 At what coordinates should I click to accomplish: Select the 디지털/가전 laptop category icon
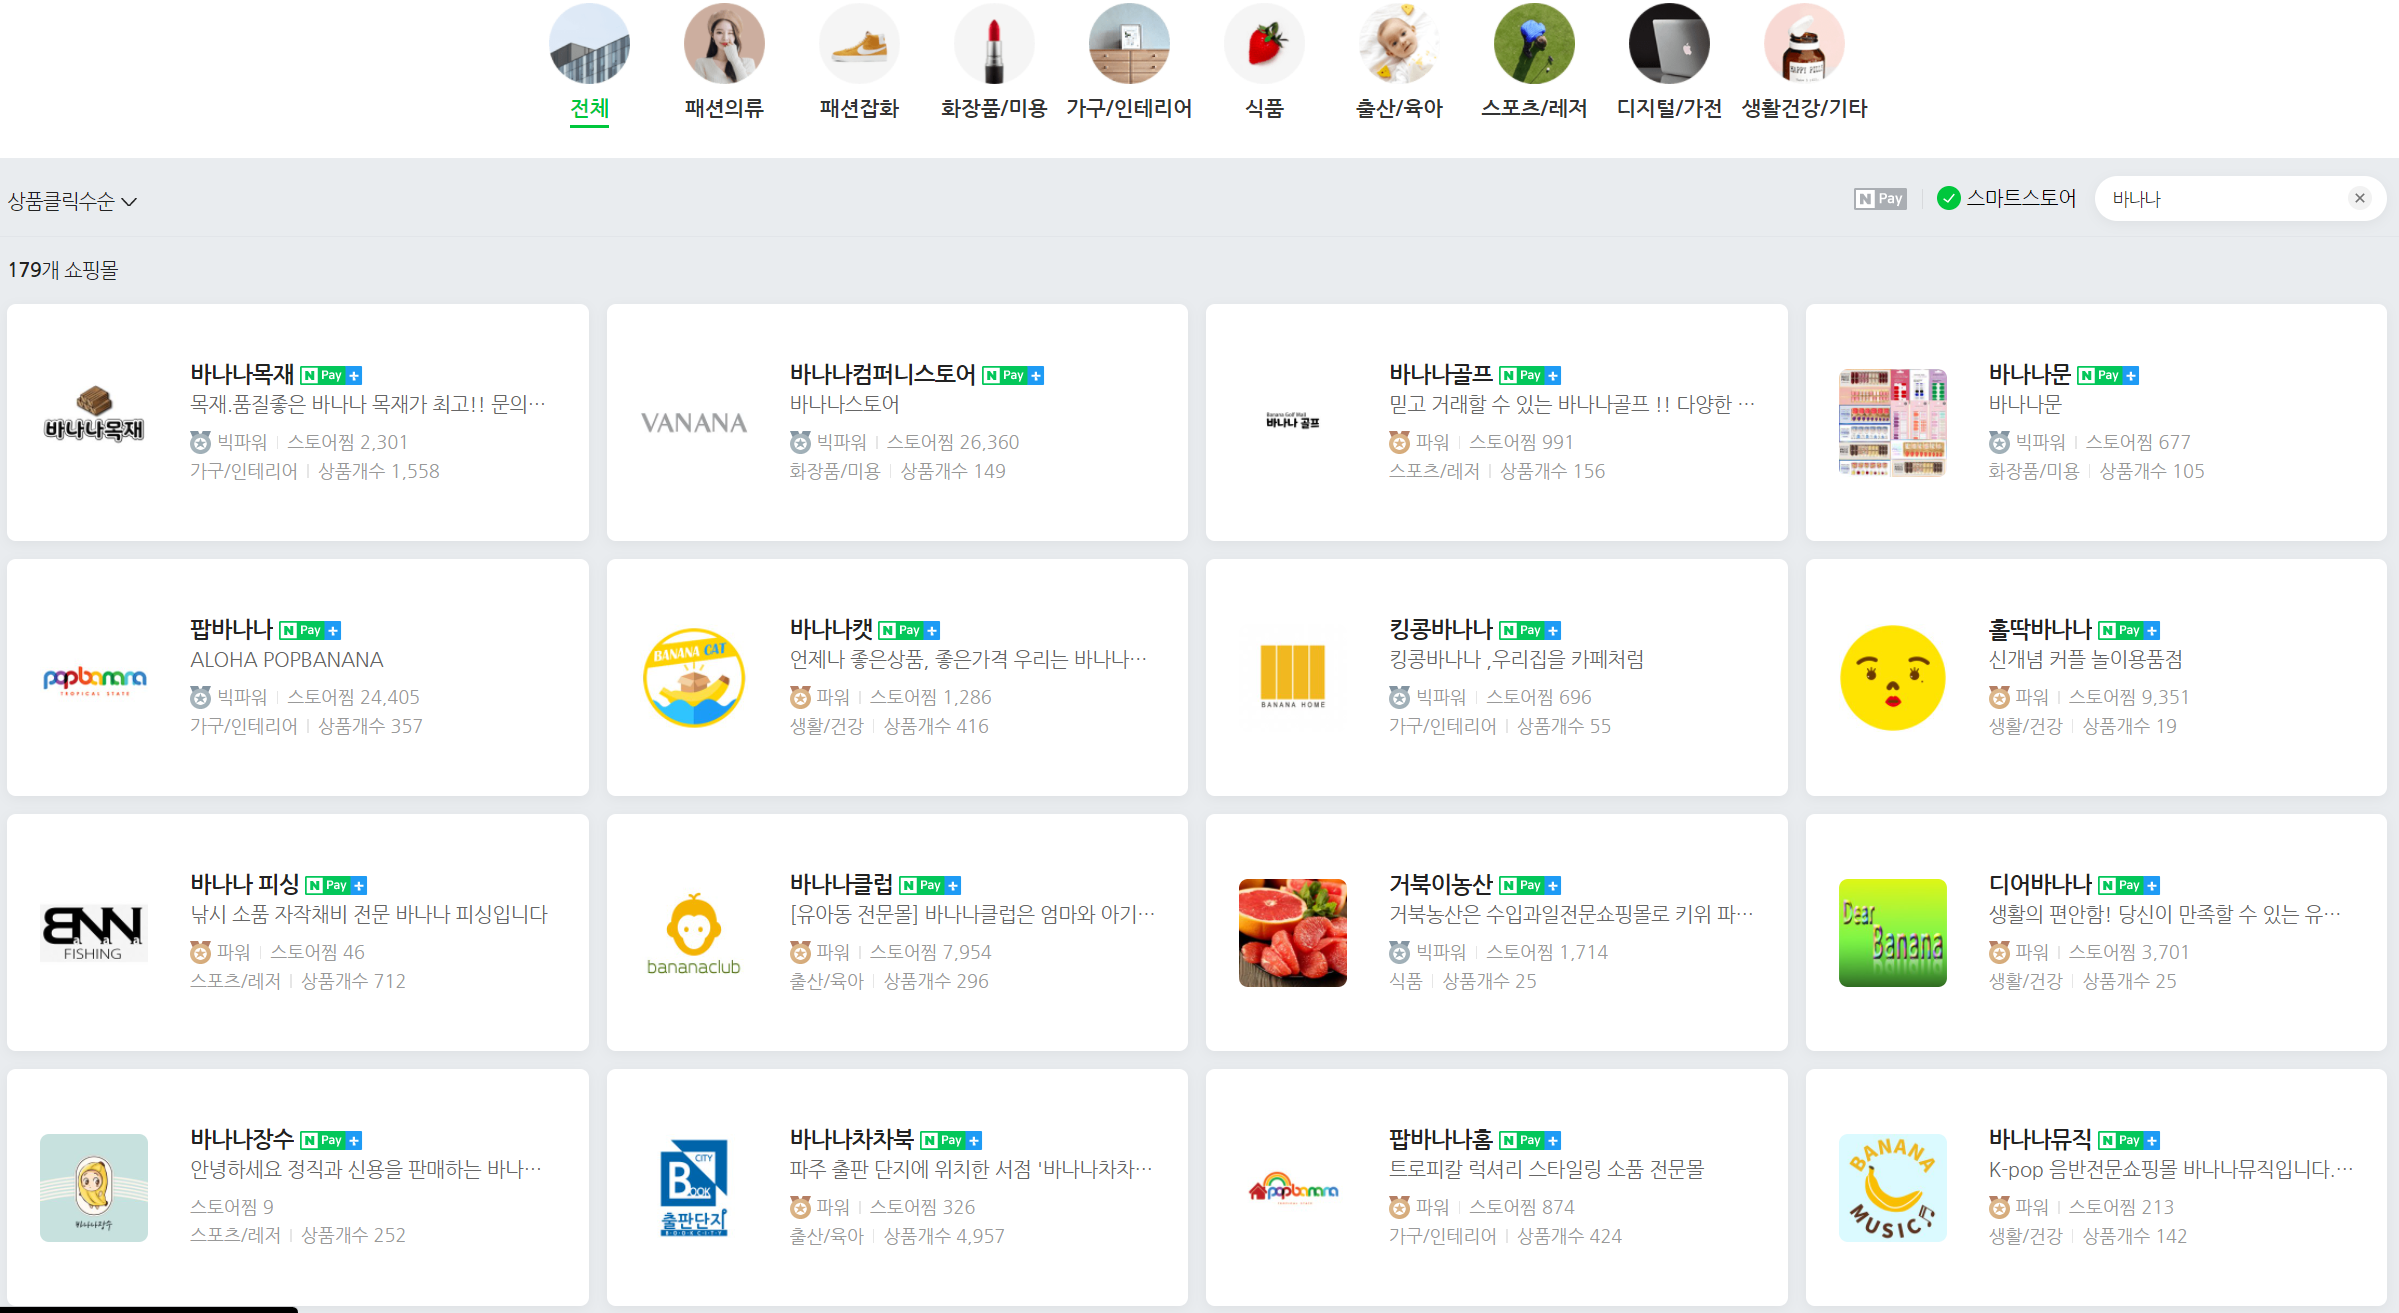pyautogui.click(x=1669, y=44)
